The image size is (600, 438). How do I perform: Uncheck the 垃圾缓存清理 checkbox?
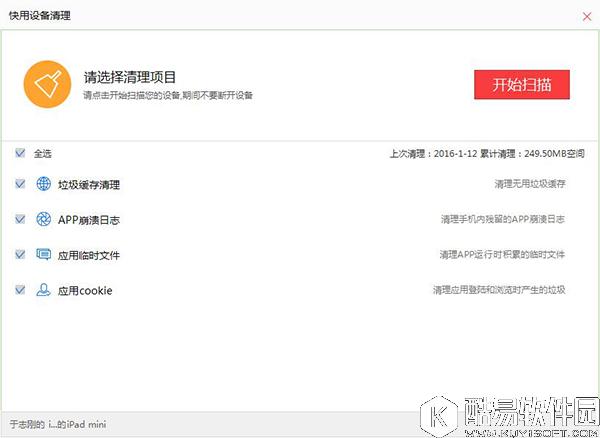click(x=20, y=184)
